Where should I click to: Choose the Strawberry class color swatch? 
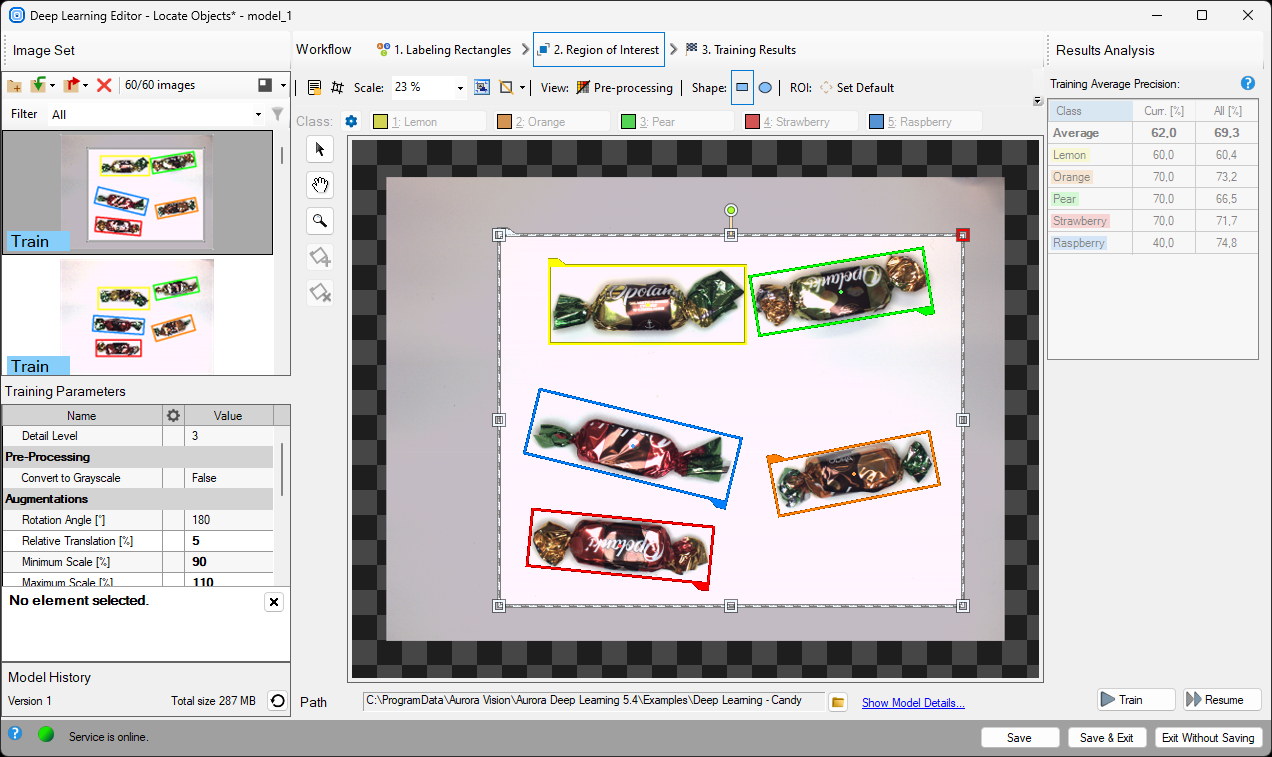click(x=752, y=122)
